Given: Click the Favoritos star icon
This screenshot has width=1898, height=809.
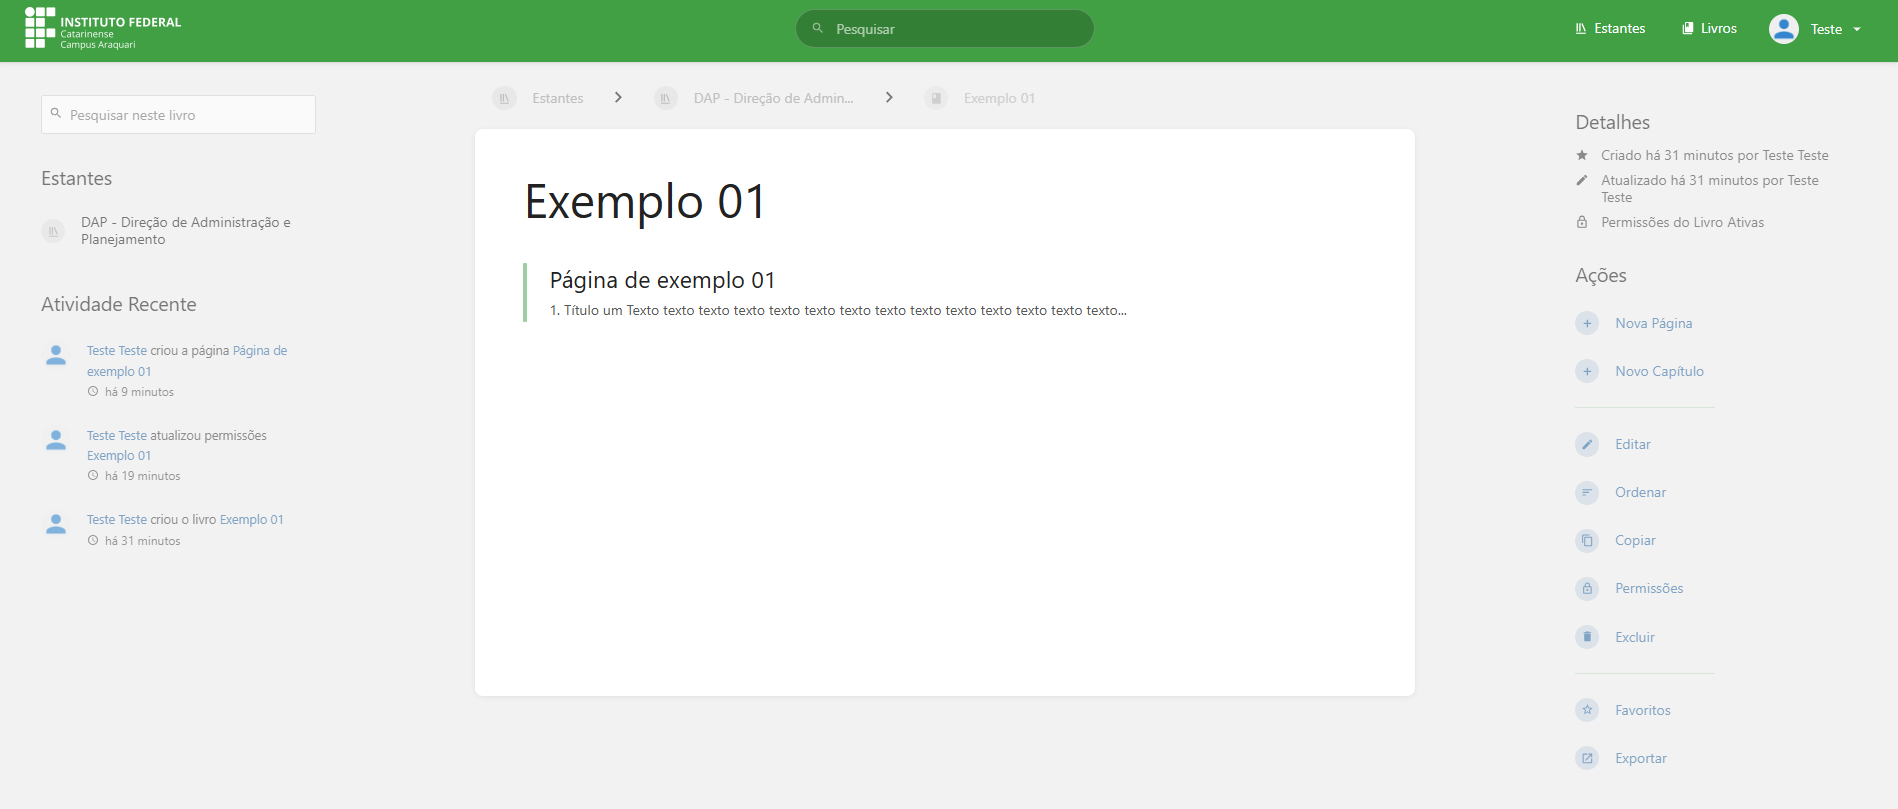Looking at the screenshot, I should pos(1587,710).
